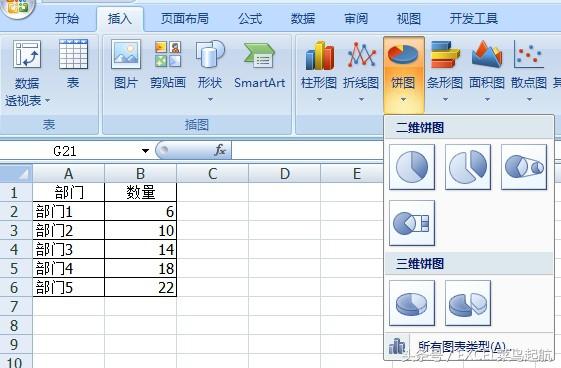Open Line chart (折线图) icon
Screen dimensions: 561x368
pyautogui.click(x=361, y=55)
